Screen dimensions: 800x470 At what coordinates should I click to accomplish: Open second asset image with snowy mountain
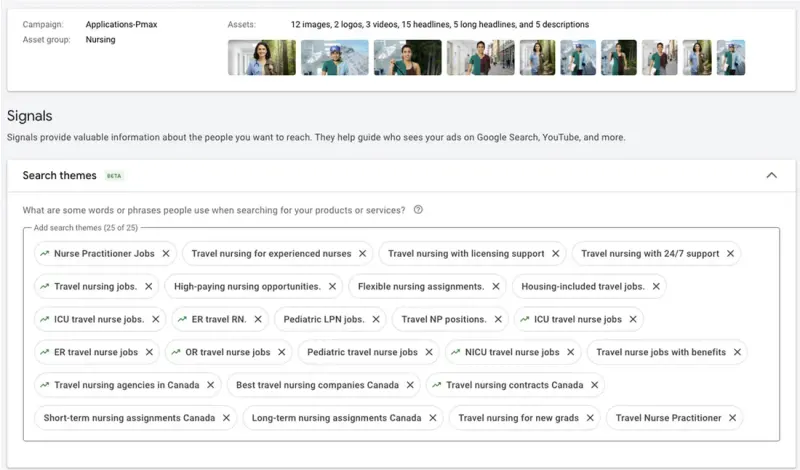335,58
